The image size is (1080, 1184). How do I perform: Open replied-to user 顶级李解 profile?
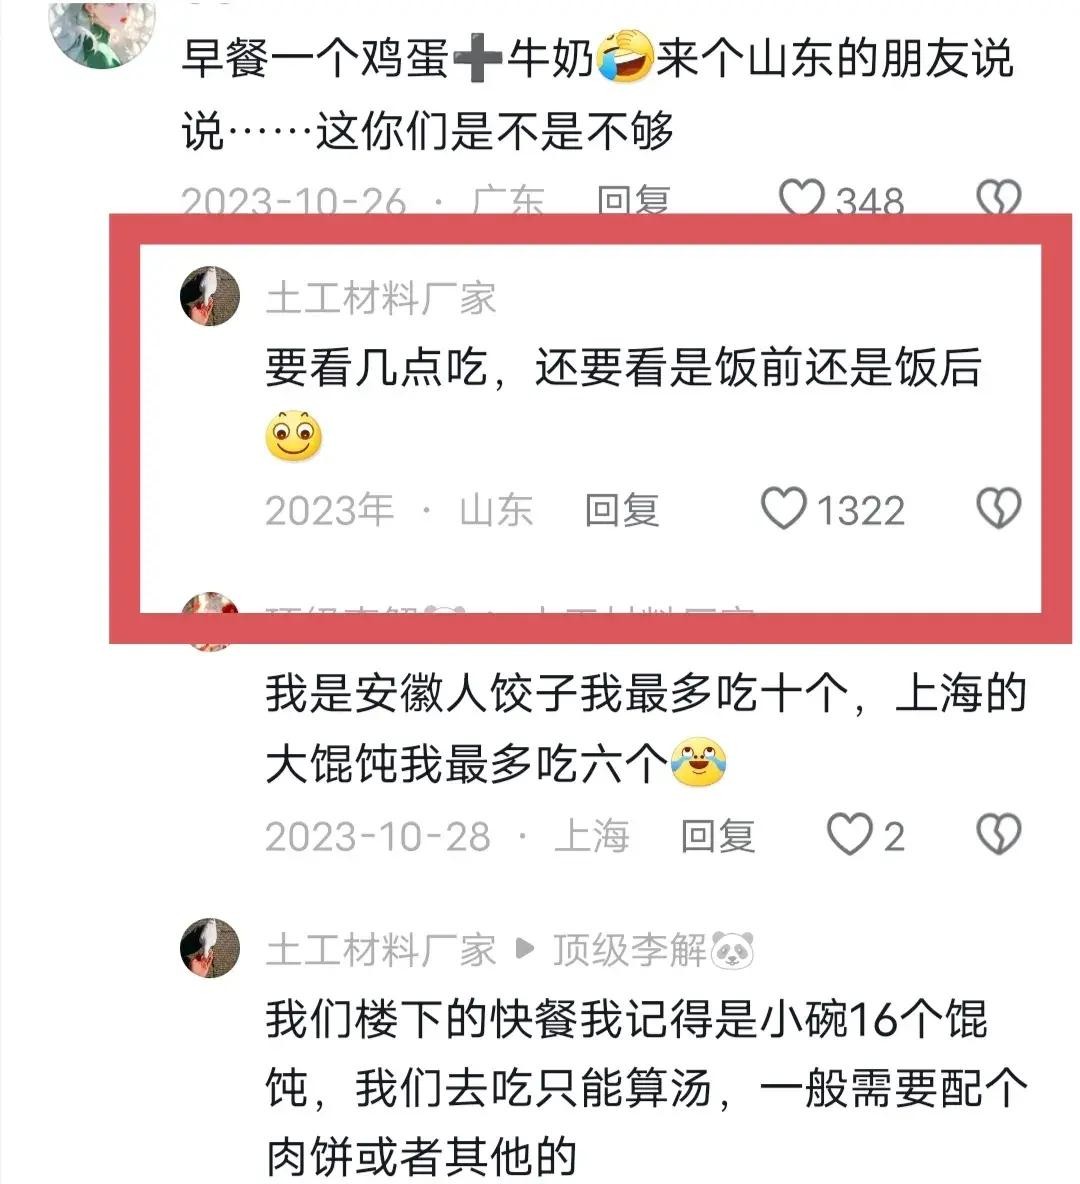point(653,950)
